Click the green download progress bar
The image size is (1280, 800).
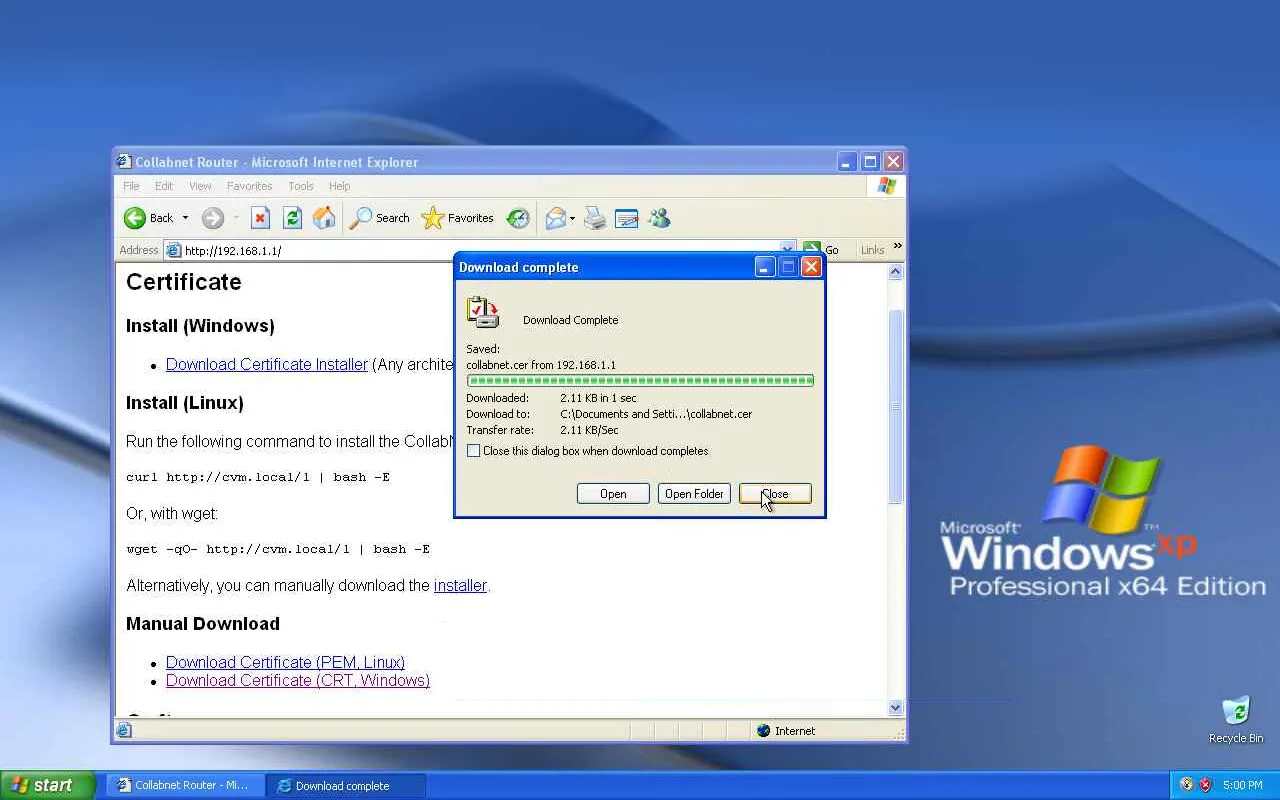(640, 380)
